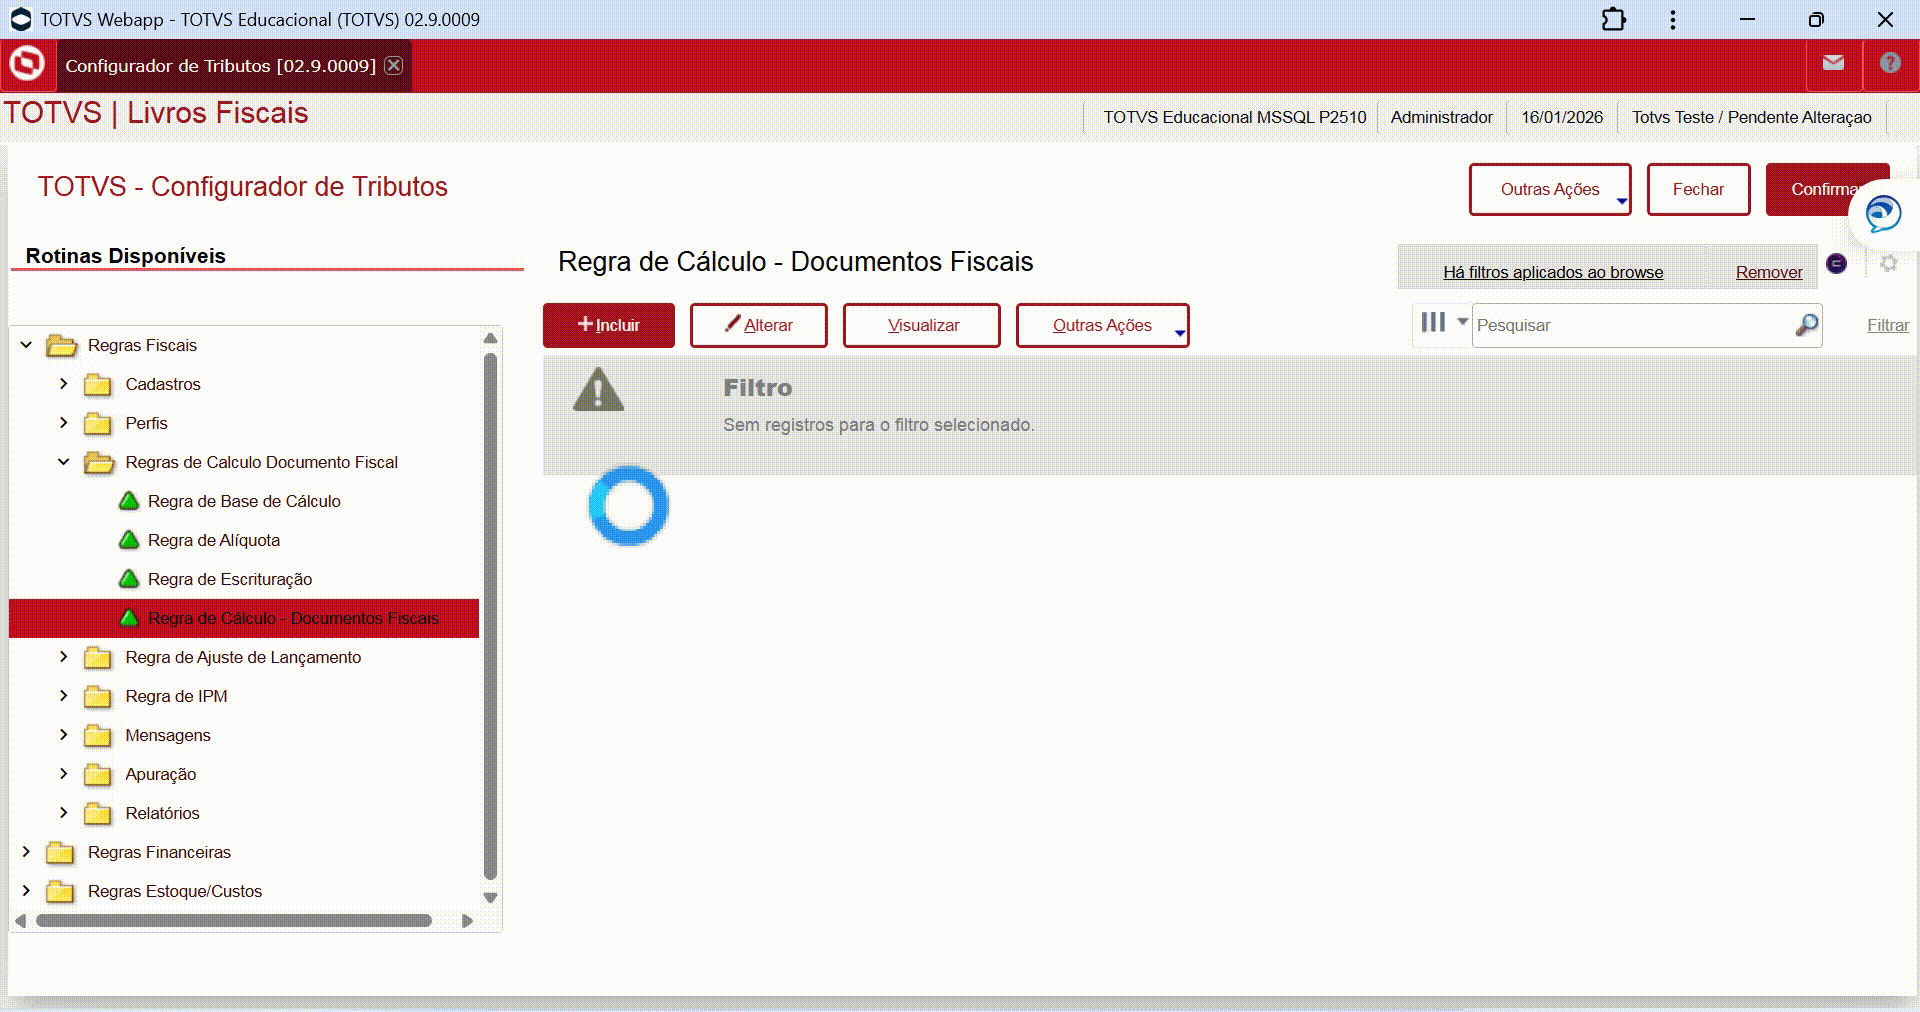Viewport: 1920px width, 1012px height.
Task: Click Há filtros aplicados ao browse link
Action: (1553, 272)
